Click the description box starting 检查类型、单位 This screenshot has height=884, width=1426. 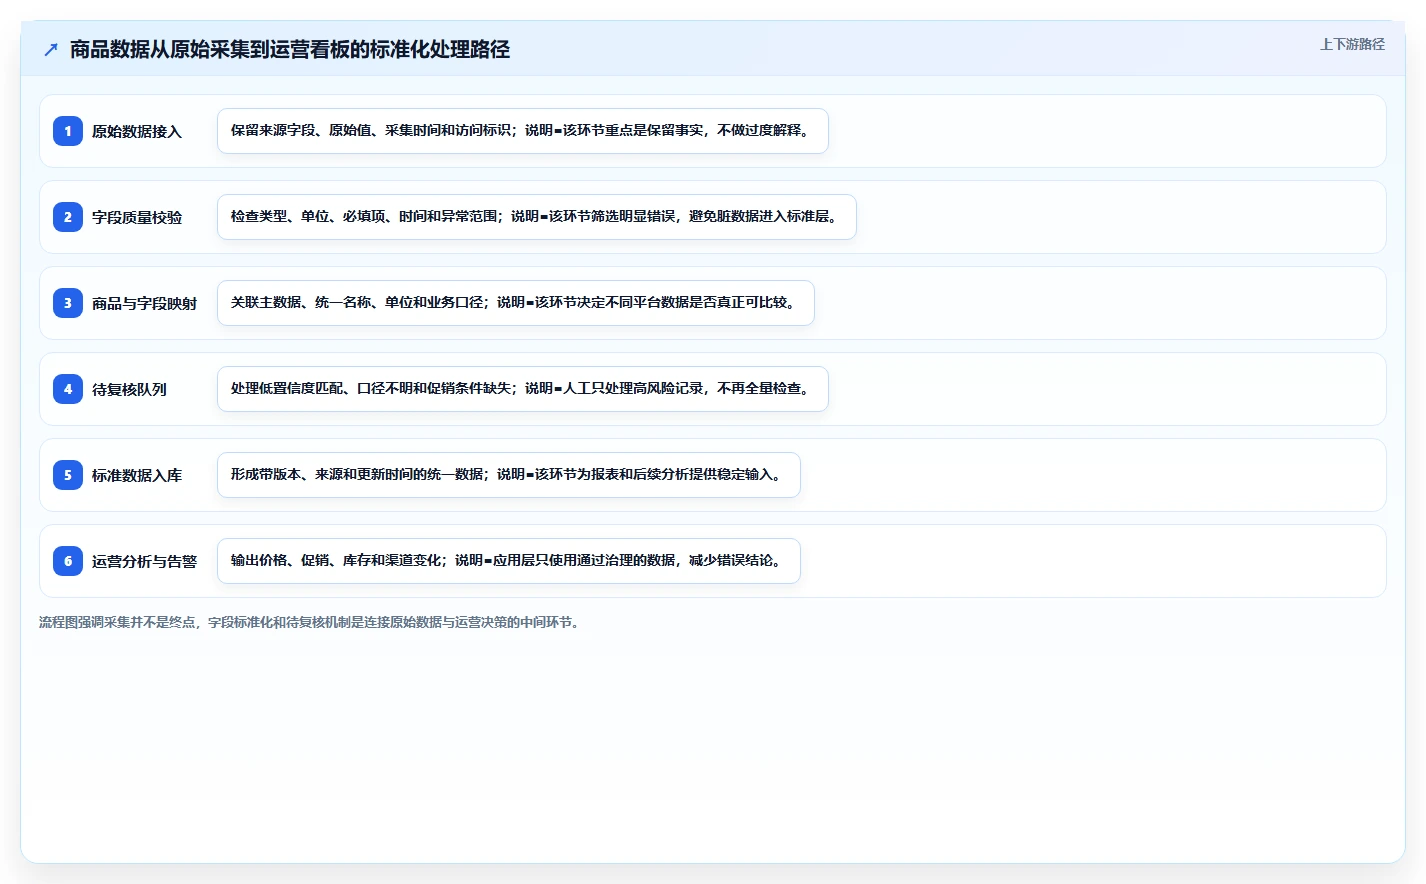click(x=537, y=217)
